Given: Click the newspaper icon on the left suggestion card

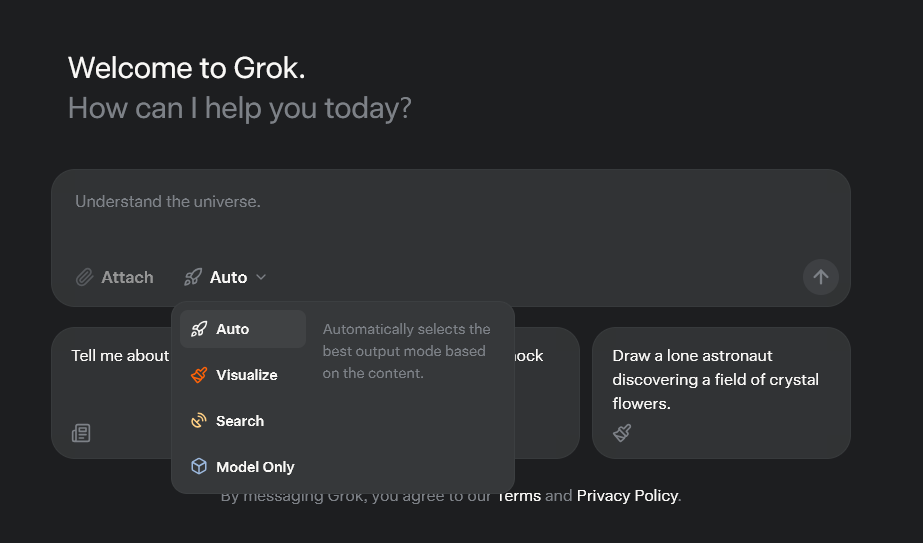Looking at the screenshot, I should coord(81,433).
